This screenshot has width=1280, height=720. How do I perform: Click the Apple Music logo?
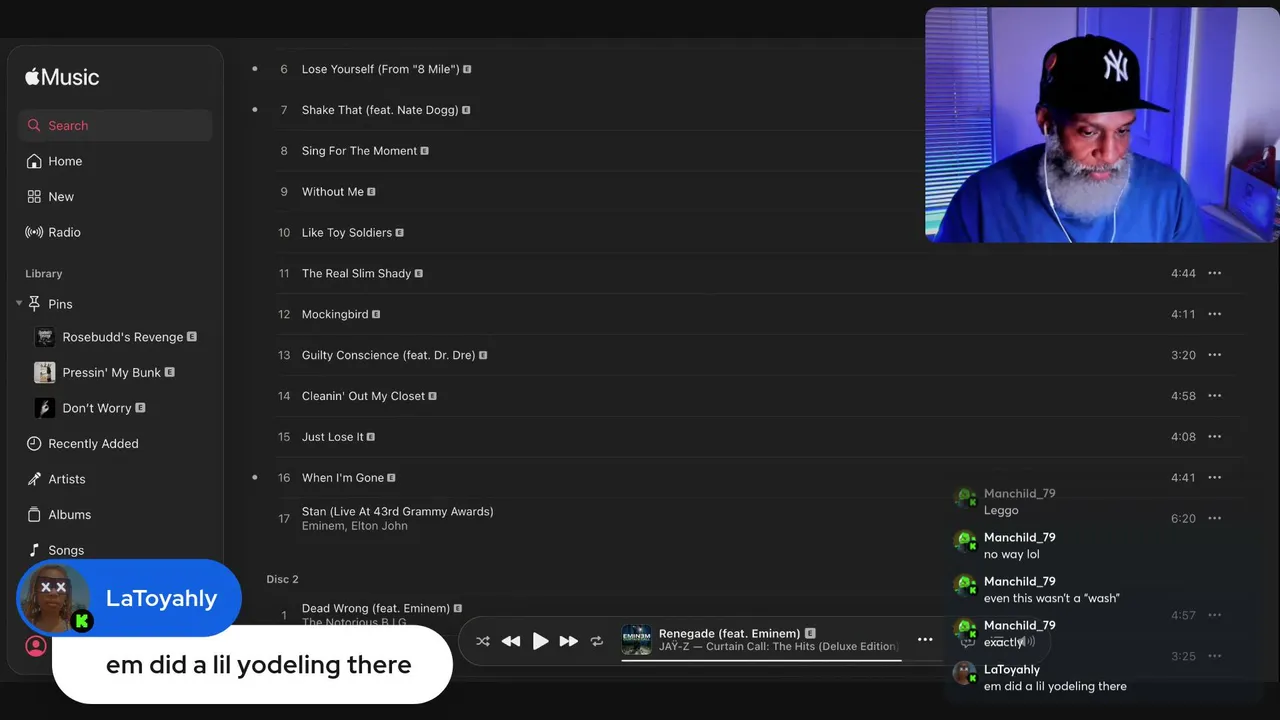[62, 77]
